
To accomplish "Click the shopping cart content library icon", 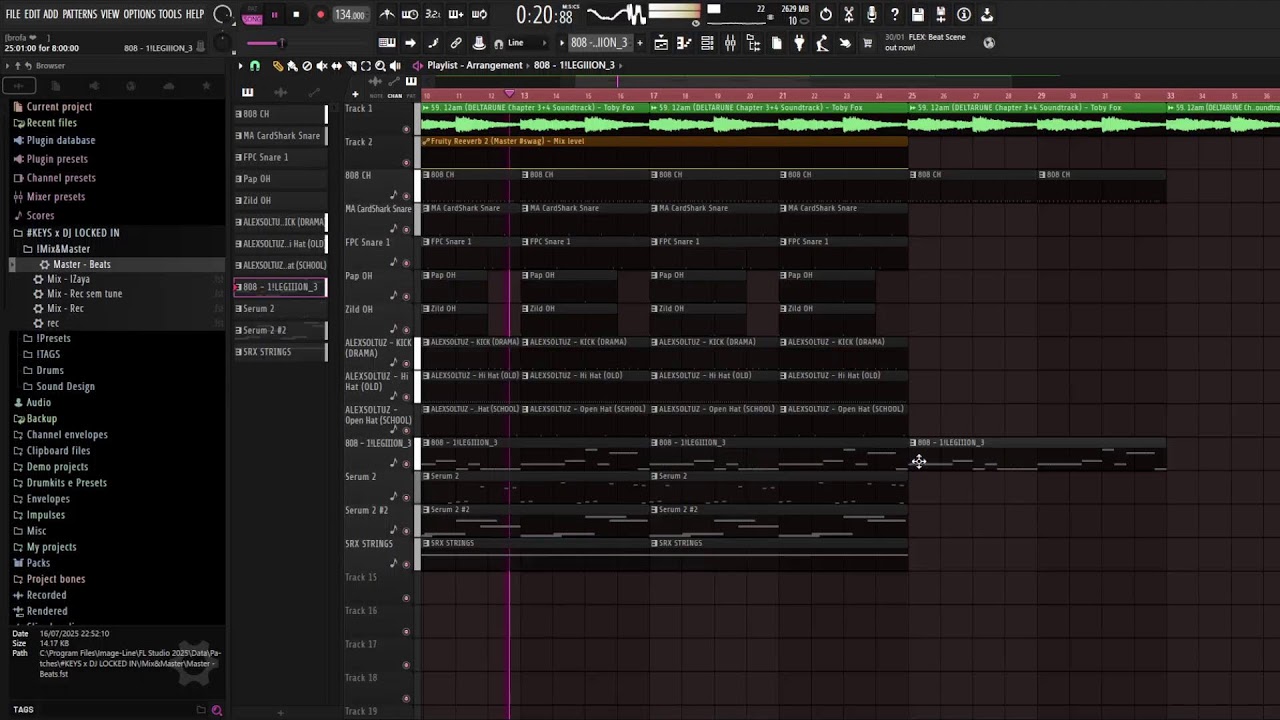I will (x=868, y=43).
